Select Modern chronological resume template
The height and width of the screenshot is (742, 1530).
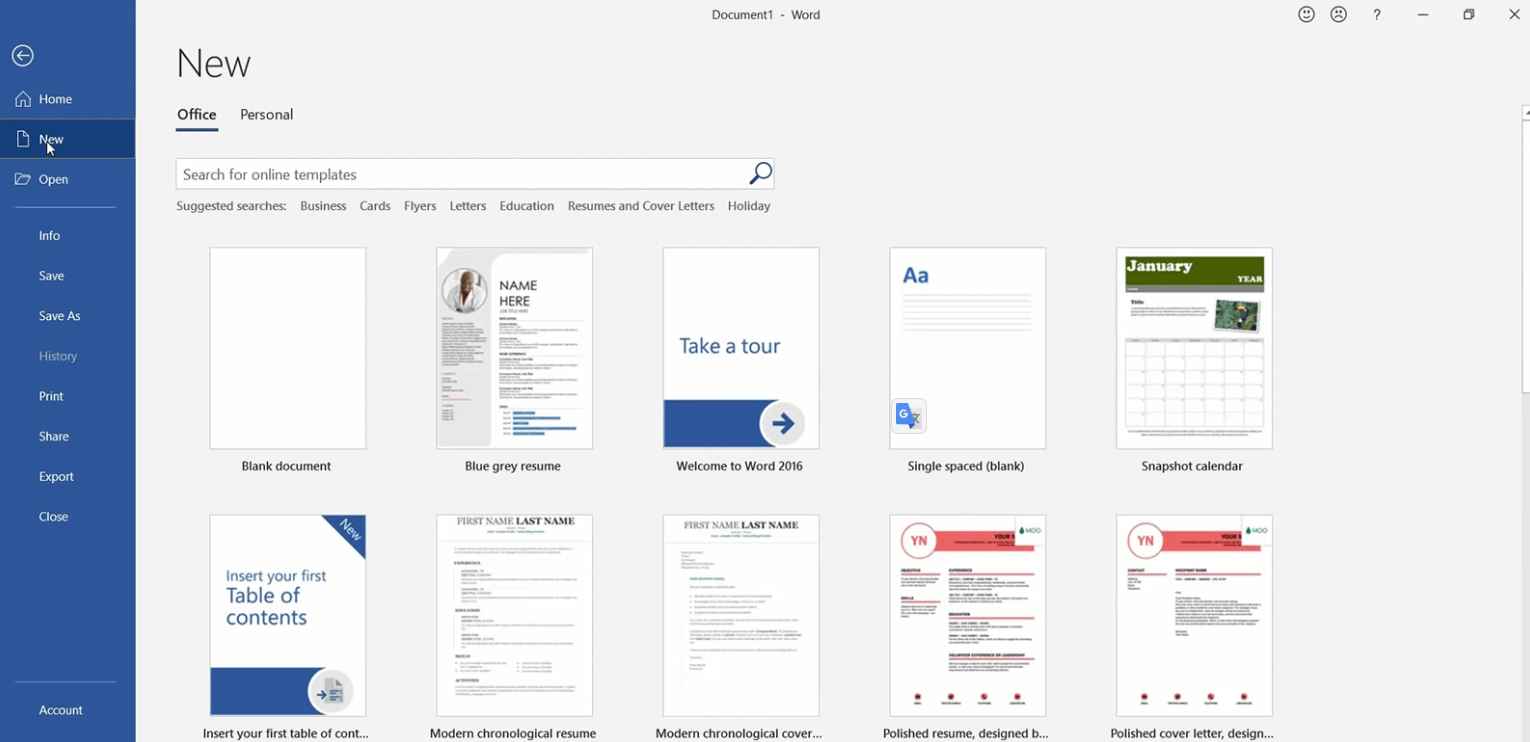514,616
